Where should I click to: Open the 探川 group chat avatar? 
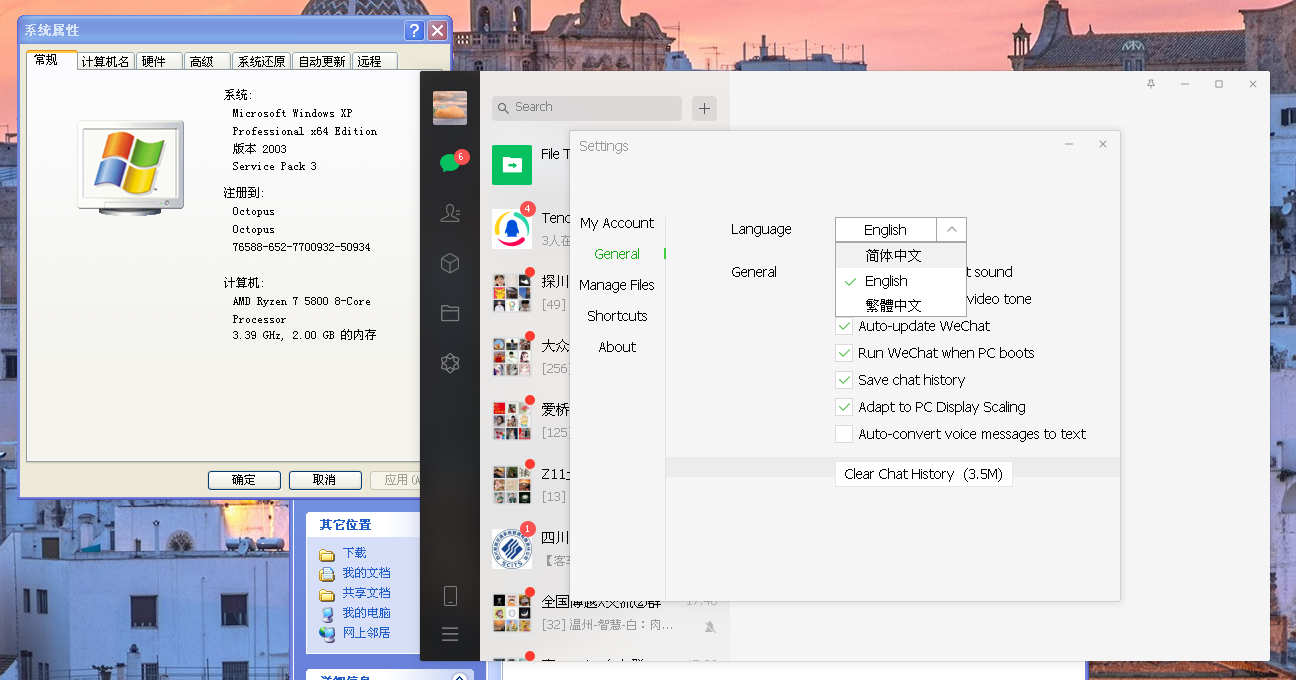[x=512, y=293]
